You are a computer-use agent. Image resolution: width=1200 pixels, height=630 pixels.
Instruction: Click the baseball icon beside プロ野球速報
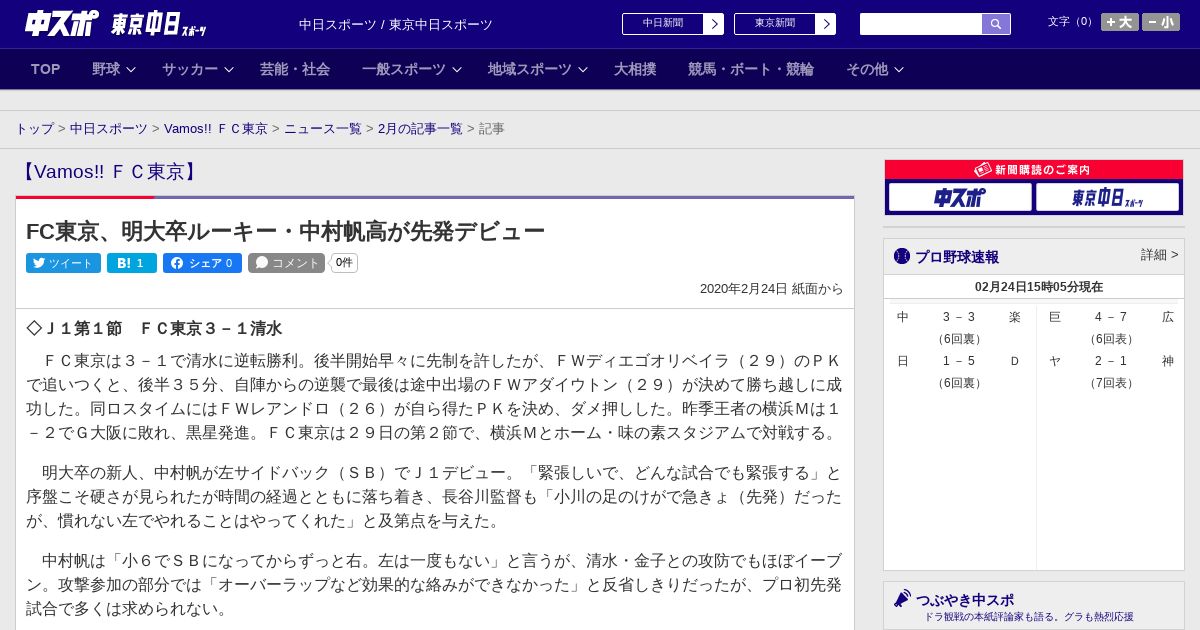tap(902, 256)
